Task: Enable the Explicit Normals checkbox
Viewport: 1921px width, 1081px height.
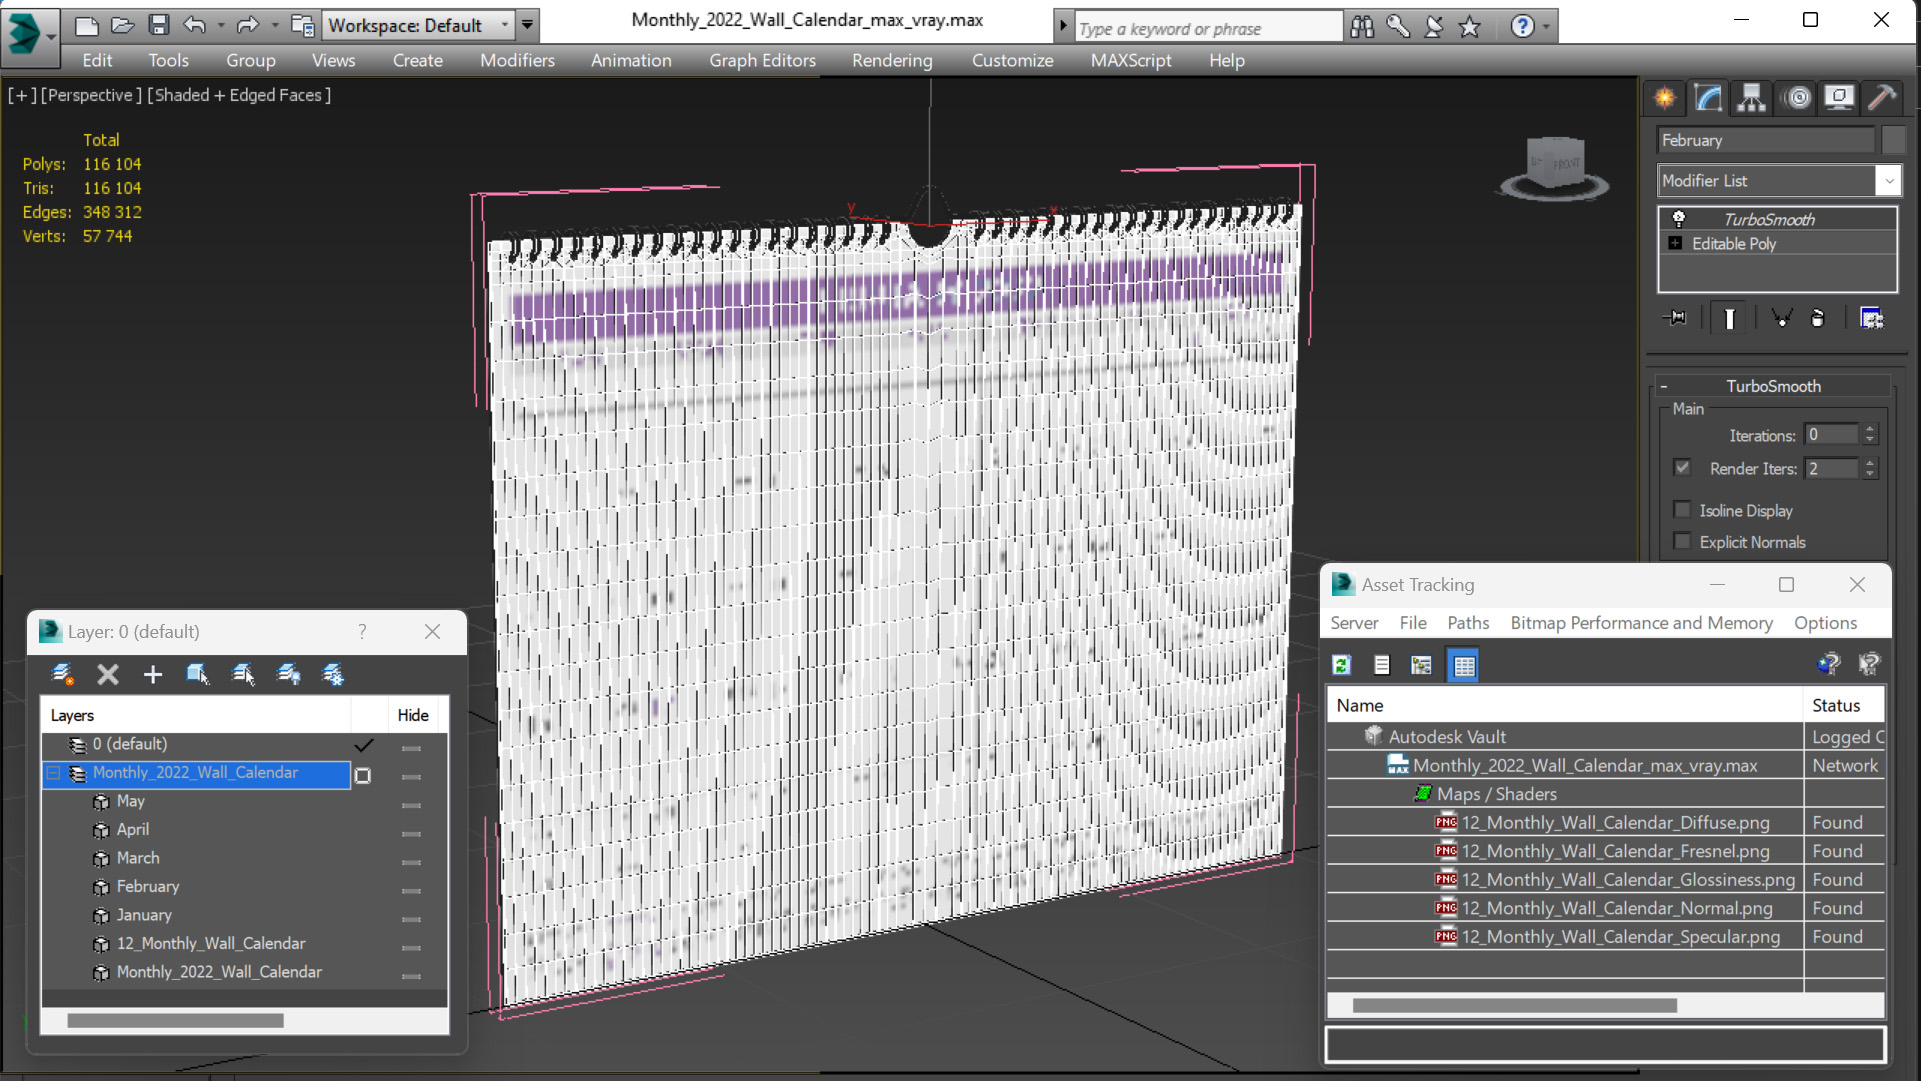Action: tap(1683, 542)
